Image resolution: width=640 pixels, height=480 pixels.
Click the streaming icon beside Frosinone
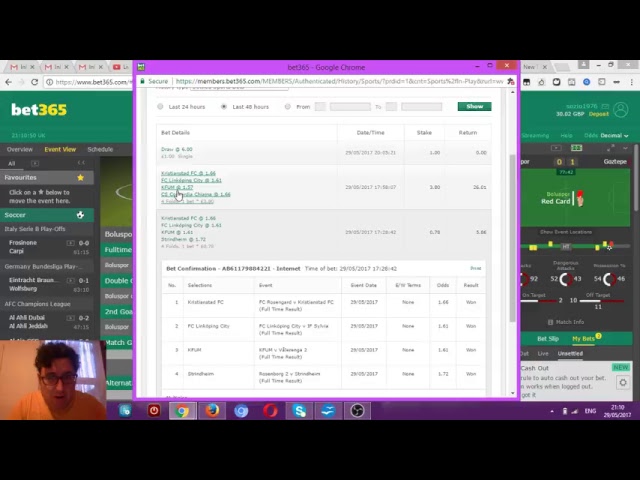pyautogui.click(x=70, y=243)
